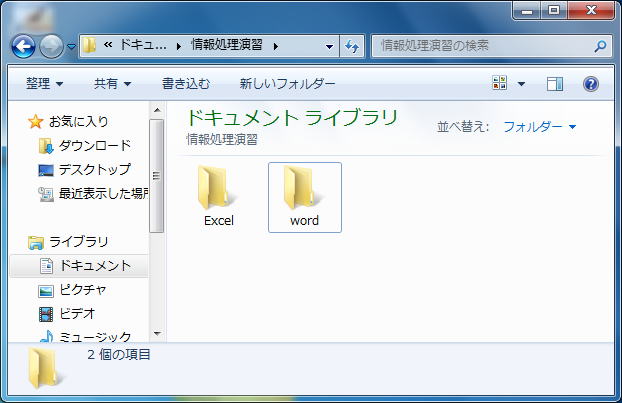Open the 整理 menu
622x403 pixels.
pos(44,84)
